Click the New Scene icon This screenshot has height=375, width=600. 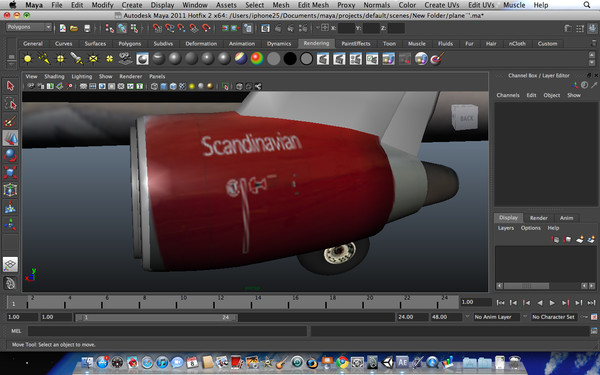click(63, 28)
